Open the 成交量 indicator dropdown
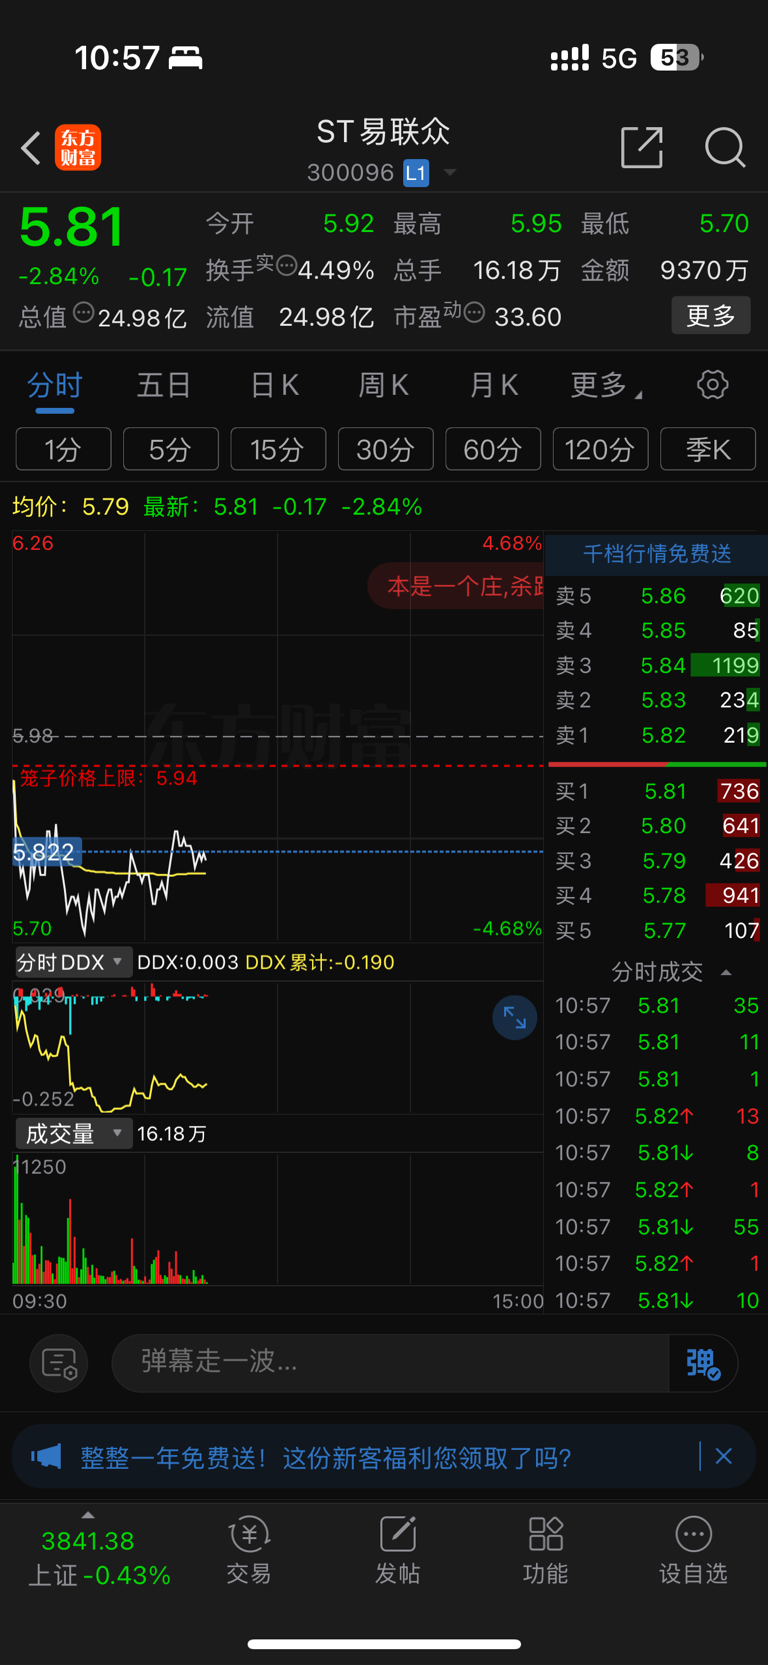The width and height of the screenshot is (769, 1665). [x=72, y=1134]
